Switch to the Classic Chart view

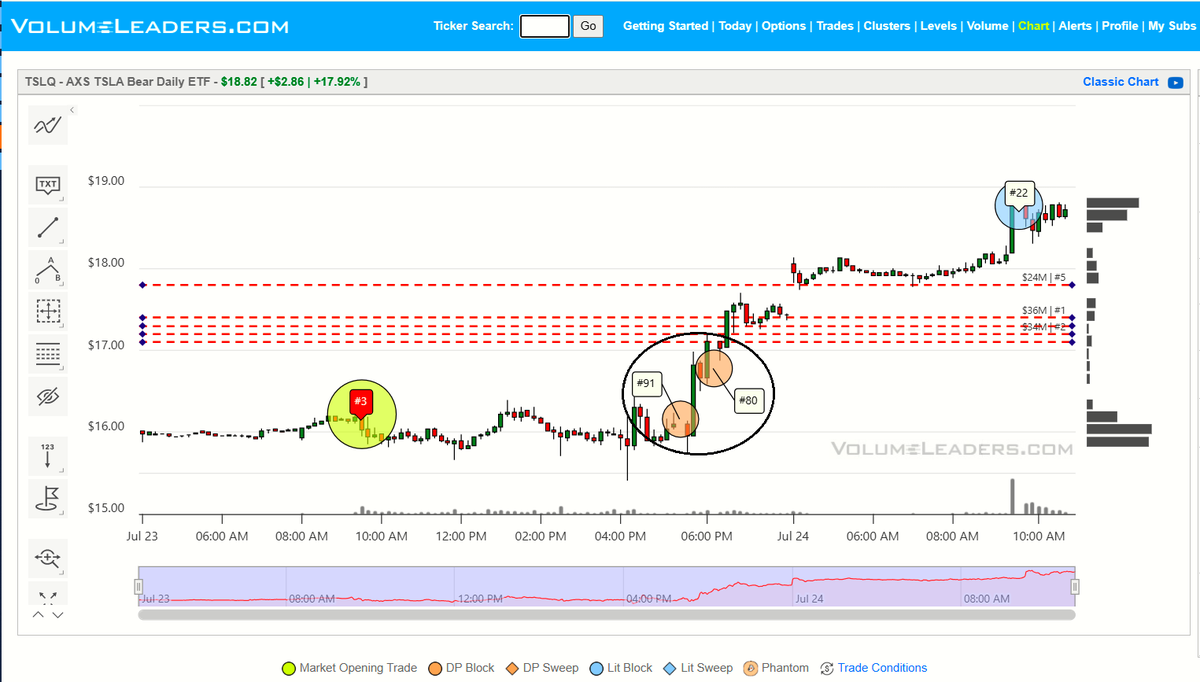coord(1120,82)
